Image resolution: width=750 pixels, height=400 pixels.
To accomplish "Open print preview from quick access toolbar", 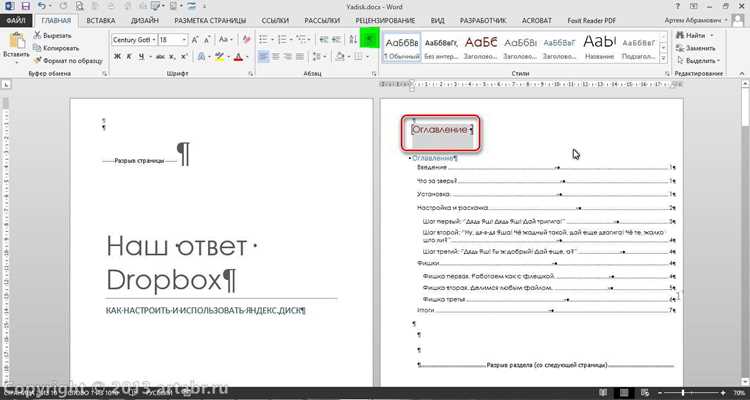I will tap(79, 6).
